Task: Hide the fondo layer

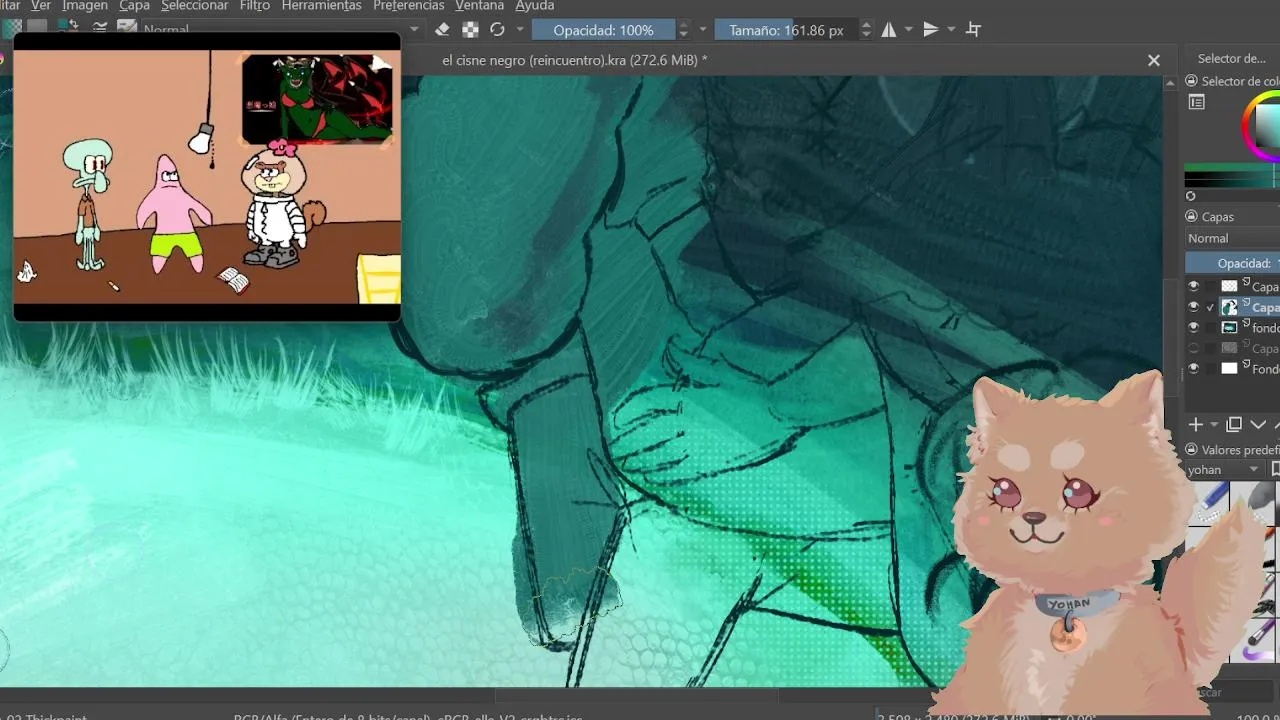Action: pyautogui.click(x=1193, y=327)
